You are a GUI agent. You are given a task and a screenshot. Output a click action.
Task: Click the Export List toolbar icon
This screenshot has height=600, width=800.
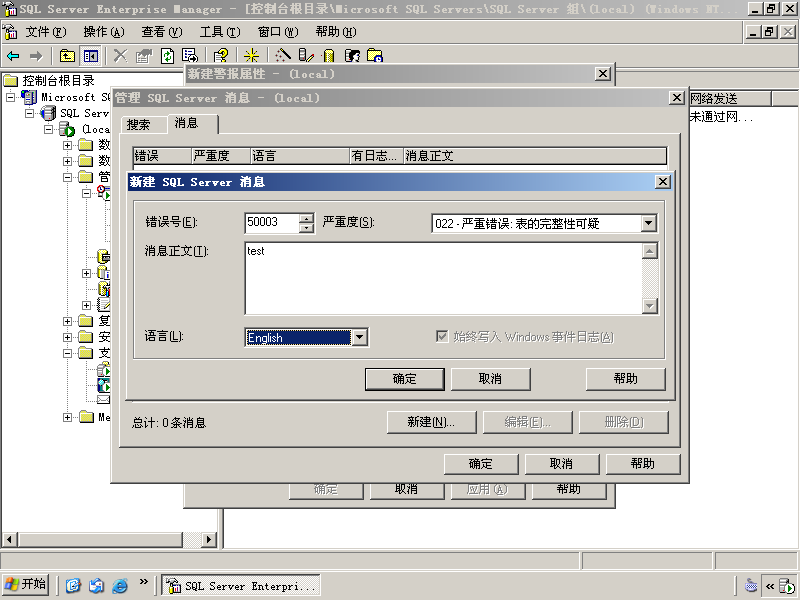(190, 56)
